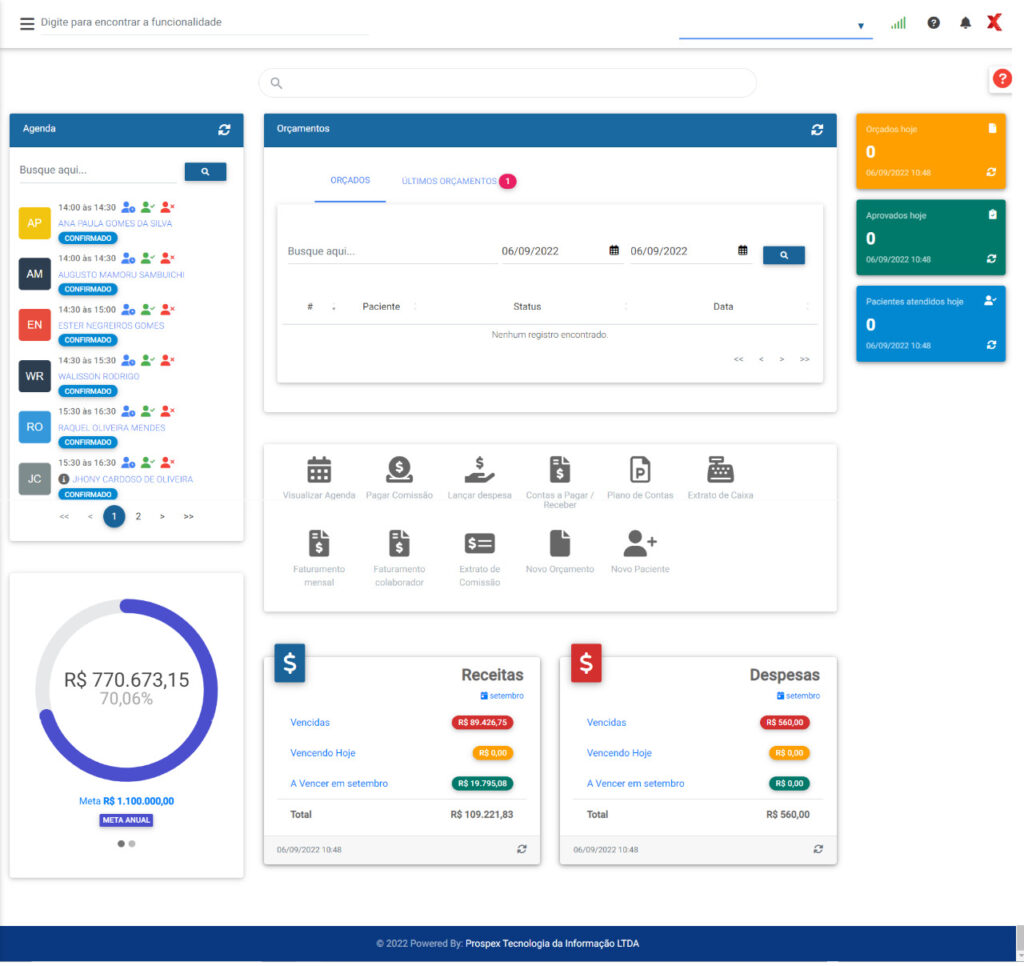The image size is (1024, 966).
Task: Open patient Ana Paula Gomes da Silva
Action: pyautogui.click(x=115, y=224)
